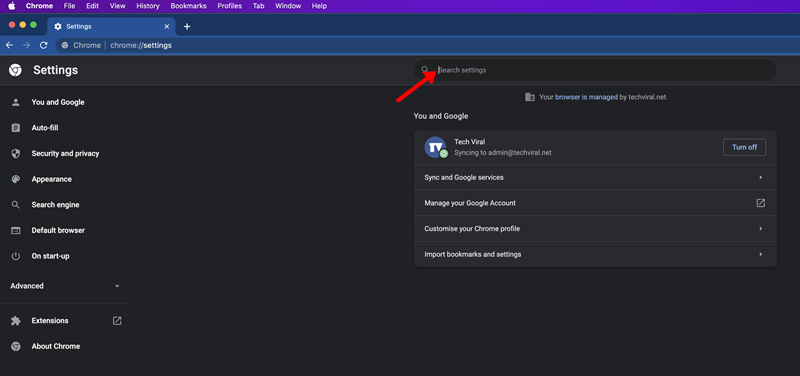The height and width of the screenshot is (376, 800).
Task: Open the Profiles menu
Action: (230, 6)
